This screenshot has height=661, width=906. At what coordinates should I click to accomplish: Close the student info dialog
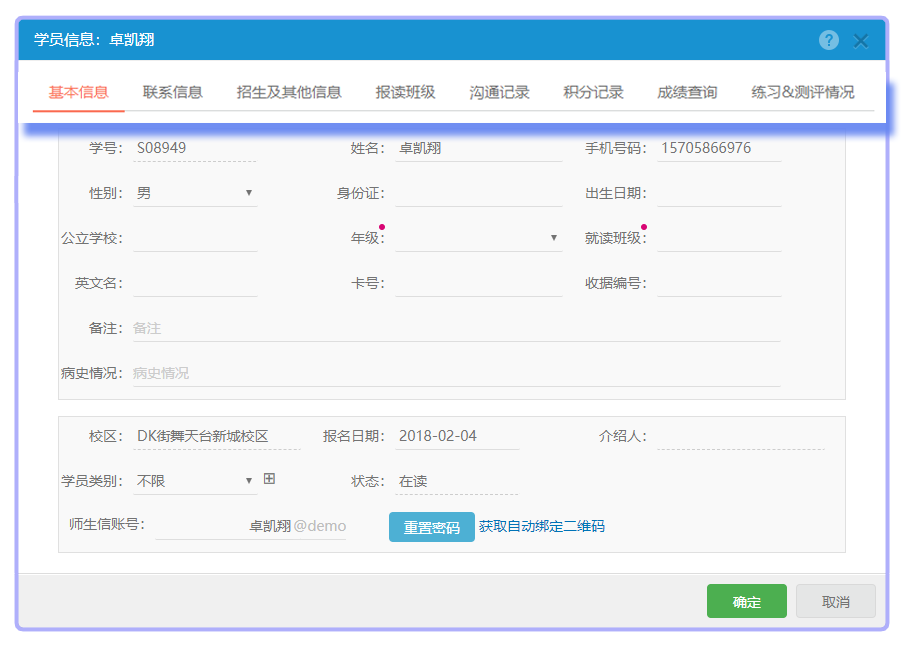[x=861, y=41]
